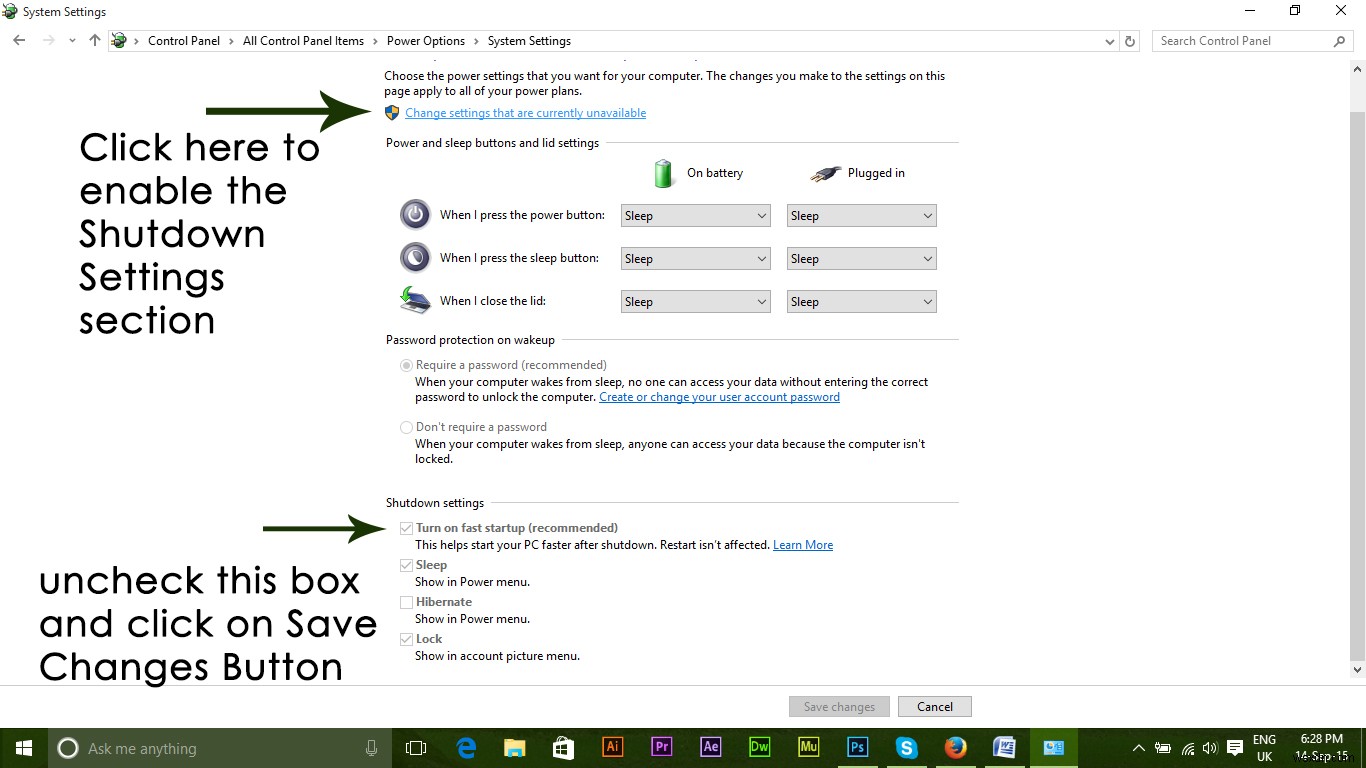Refresh the address bar location
The image size is (1366, 768).
pyautogui.click(x=1130, y=41)
